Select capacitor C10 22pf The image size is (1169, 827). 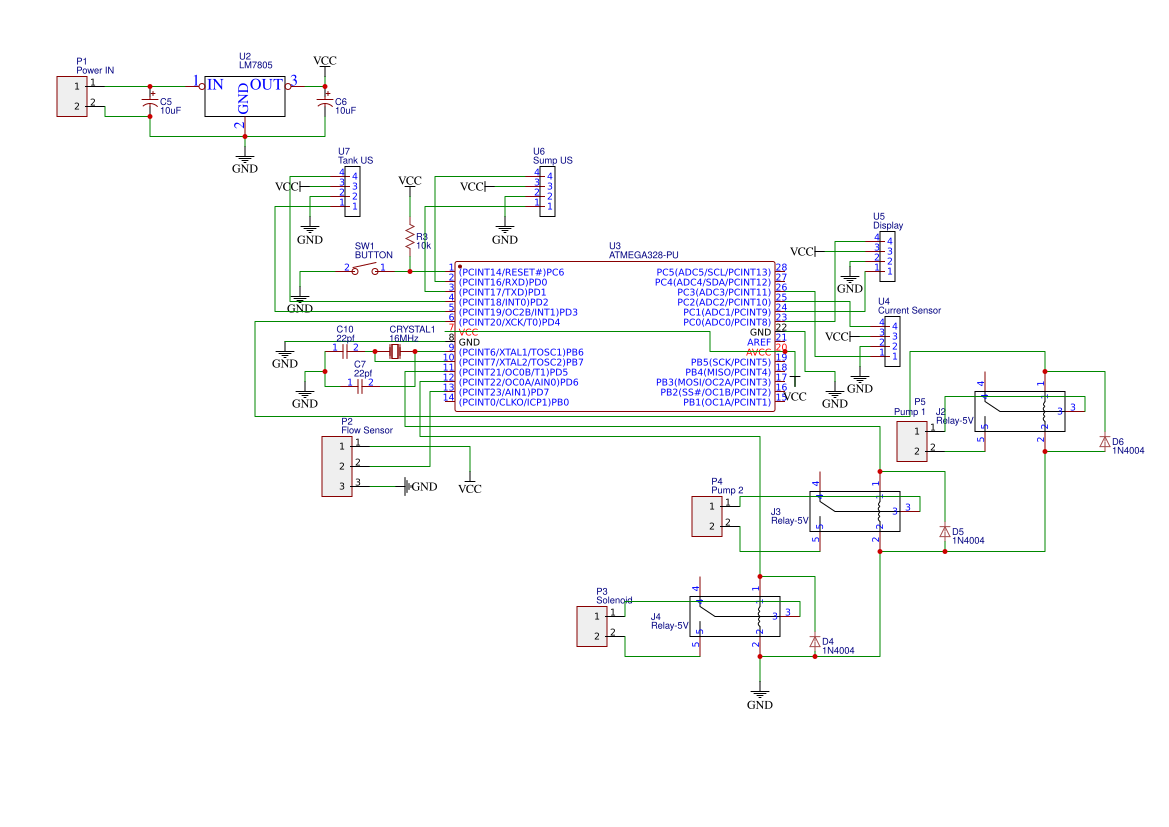pos(344,351)
